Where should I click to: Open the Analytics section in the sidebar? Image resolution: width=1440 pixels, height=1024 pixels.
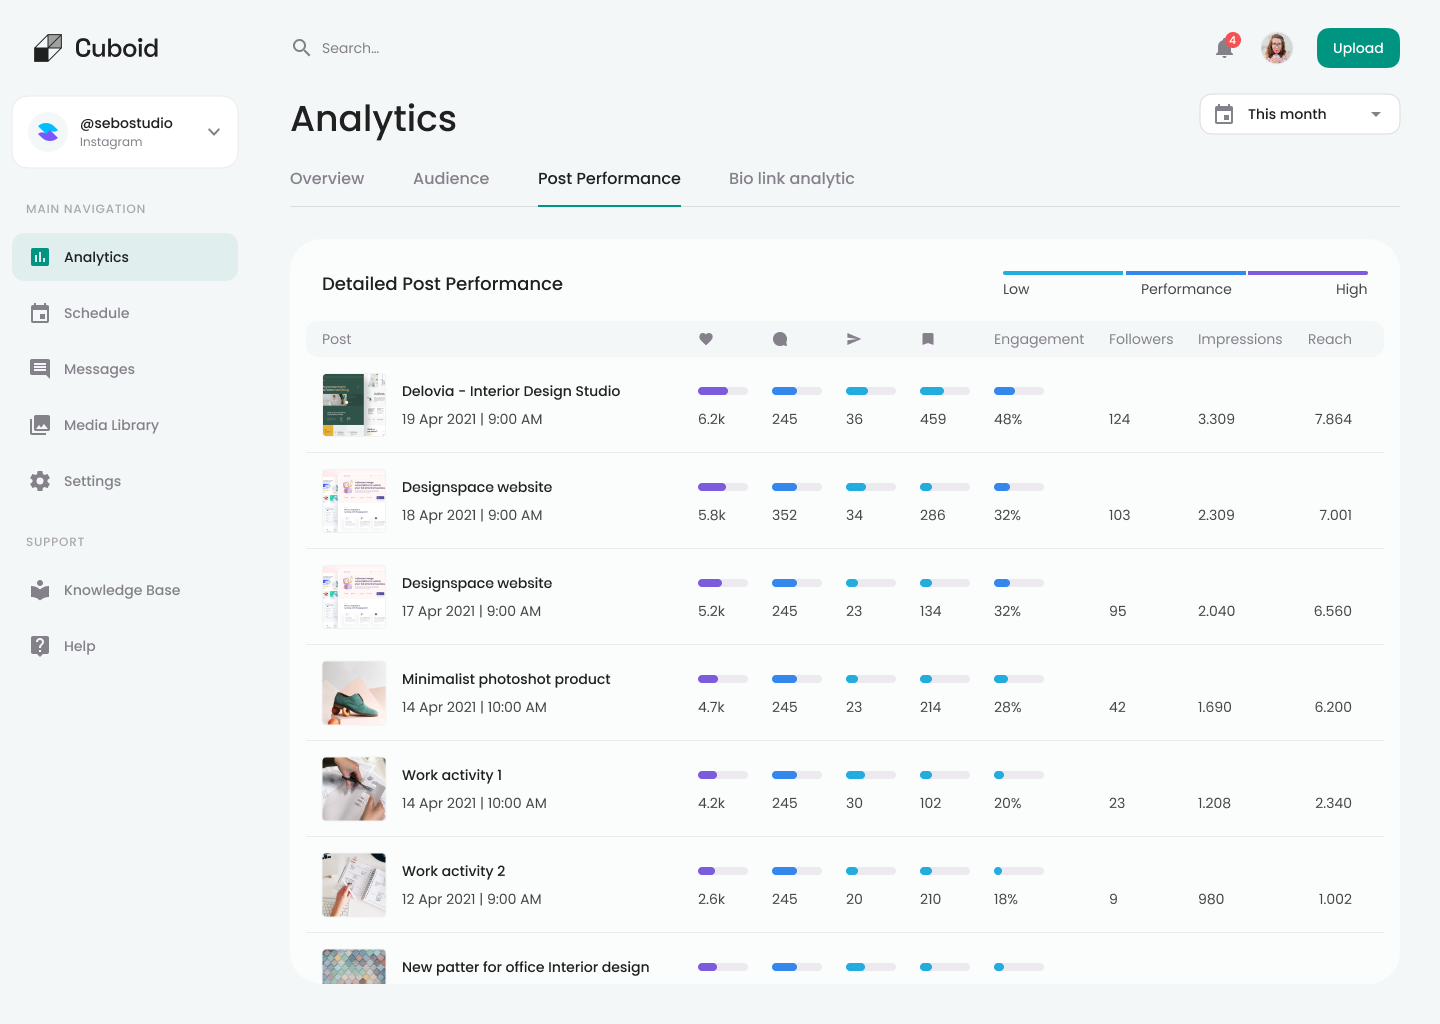click(x=97, y=256)
